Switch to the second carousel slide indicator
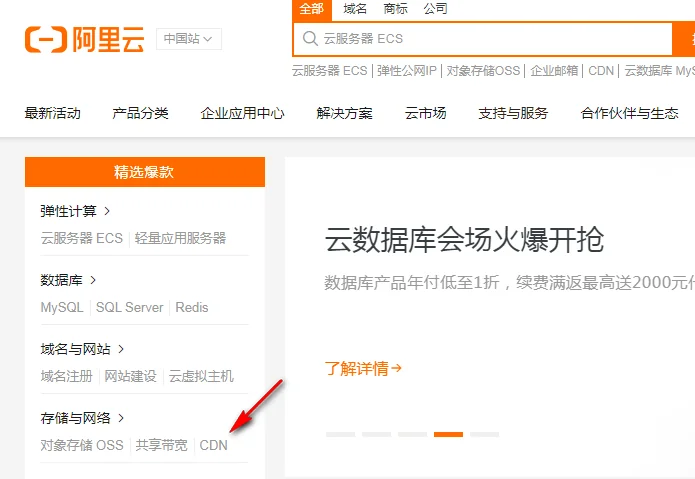The height and width of the screenshot is (479, 695). pyautogui.click(x=376, y=434)
